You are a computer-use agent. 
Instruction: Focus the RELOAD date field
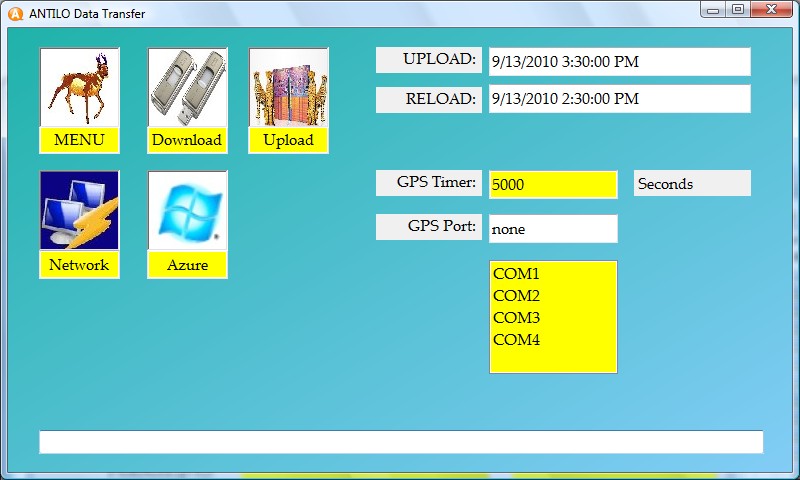coord(618,99)
